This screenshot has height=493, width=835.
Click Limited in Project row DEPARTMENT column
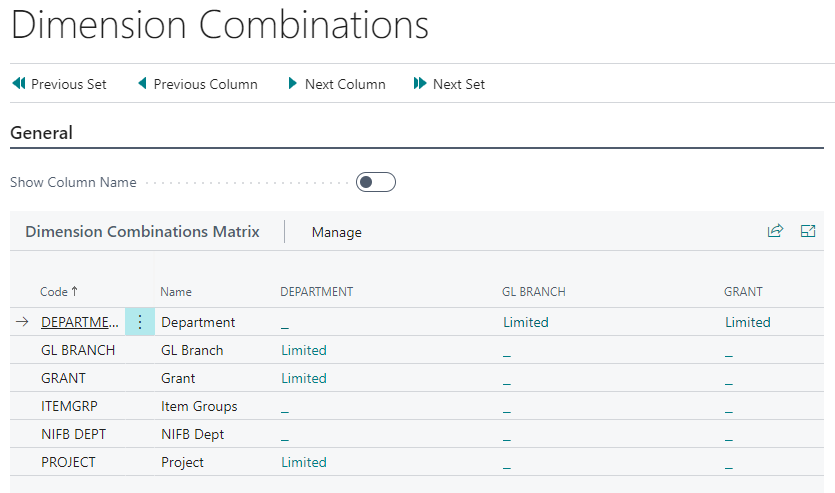pos(304,462)
